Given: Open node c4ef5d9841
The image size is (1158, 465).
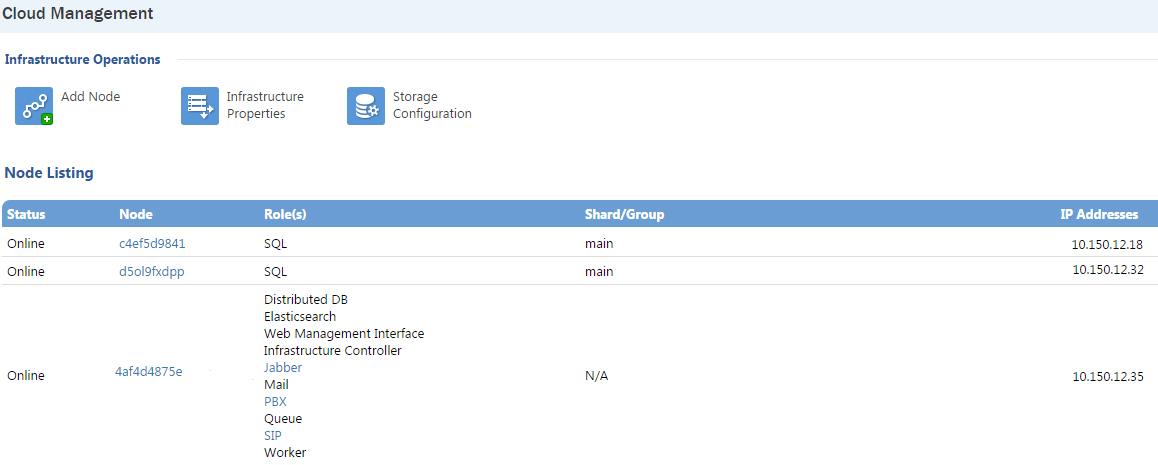Looking at the screenshot, I should [x=152, y=244].
